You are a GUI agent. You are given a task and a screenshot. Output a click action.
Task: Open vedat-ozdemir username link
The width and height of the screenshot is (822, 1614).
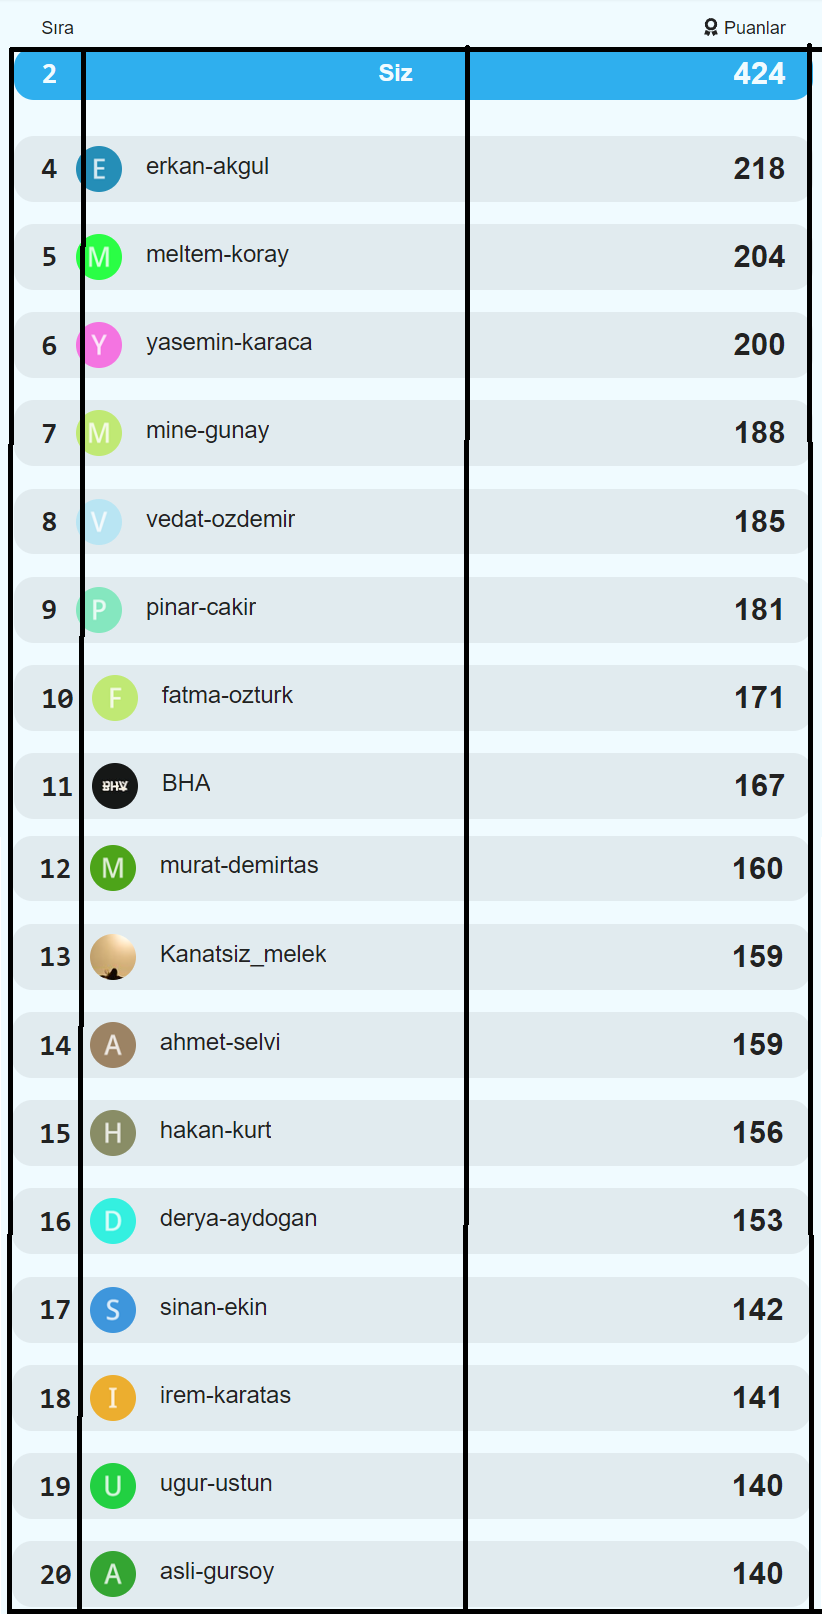coord(220,519)
